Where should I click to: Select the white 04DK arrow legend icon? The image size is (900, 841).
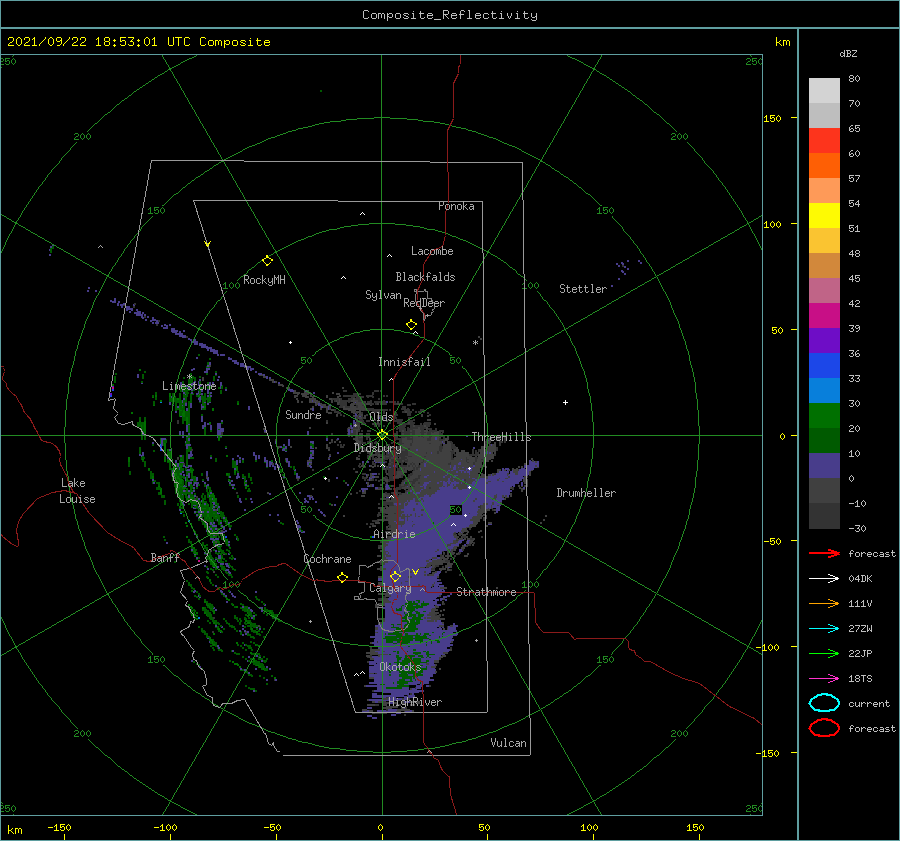[x=824, y=578]
